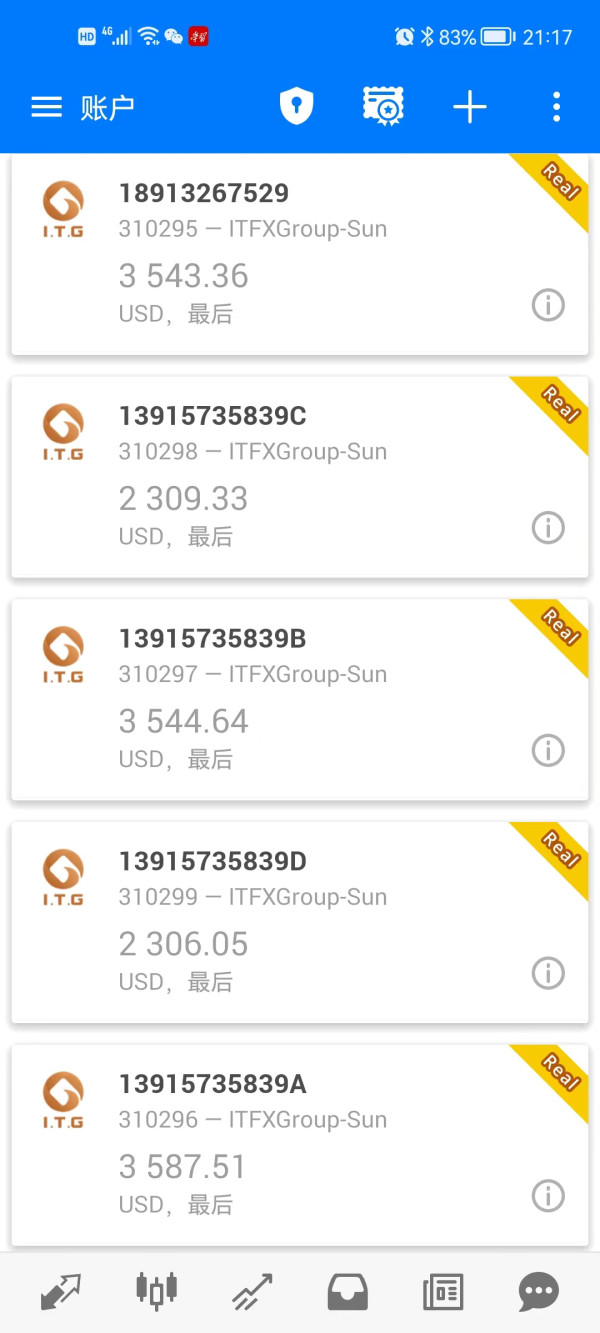This screenshot has width=600, height=1333.
Task: Open the news tab
Action: point(443,1292)
